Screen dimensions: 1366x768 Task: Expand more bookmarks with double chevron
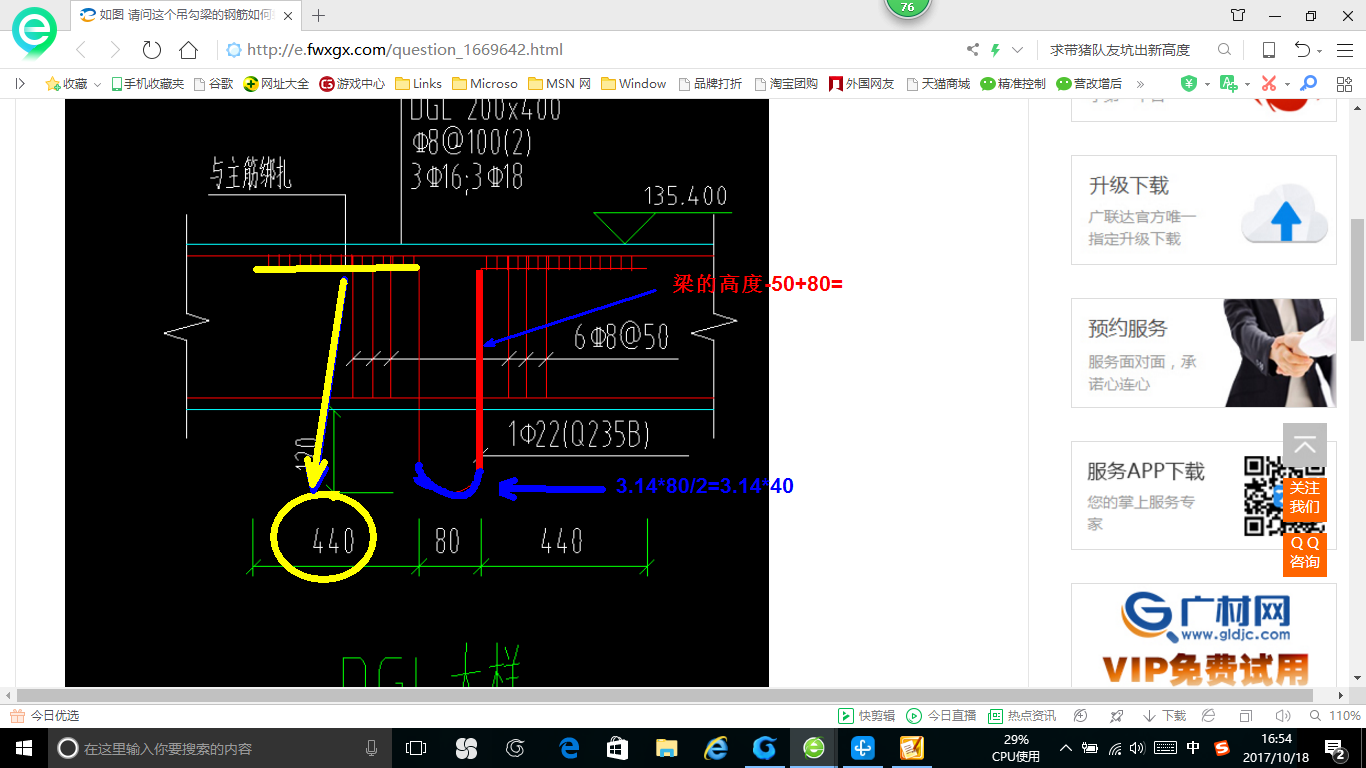(x=1140, y=84)
